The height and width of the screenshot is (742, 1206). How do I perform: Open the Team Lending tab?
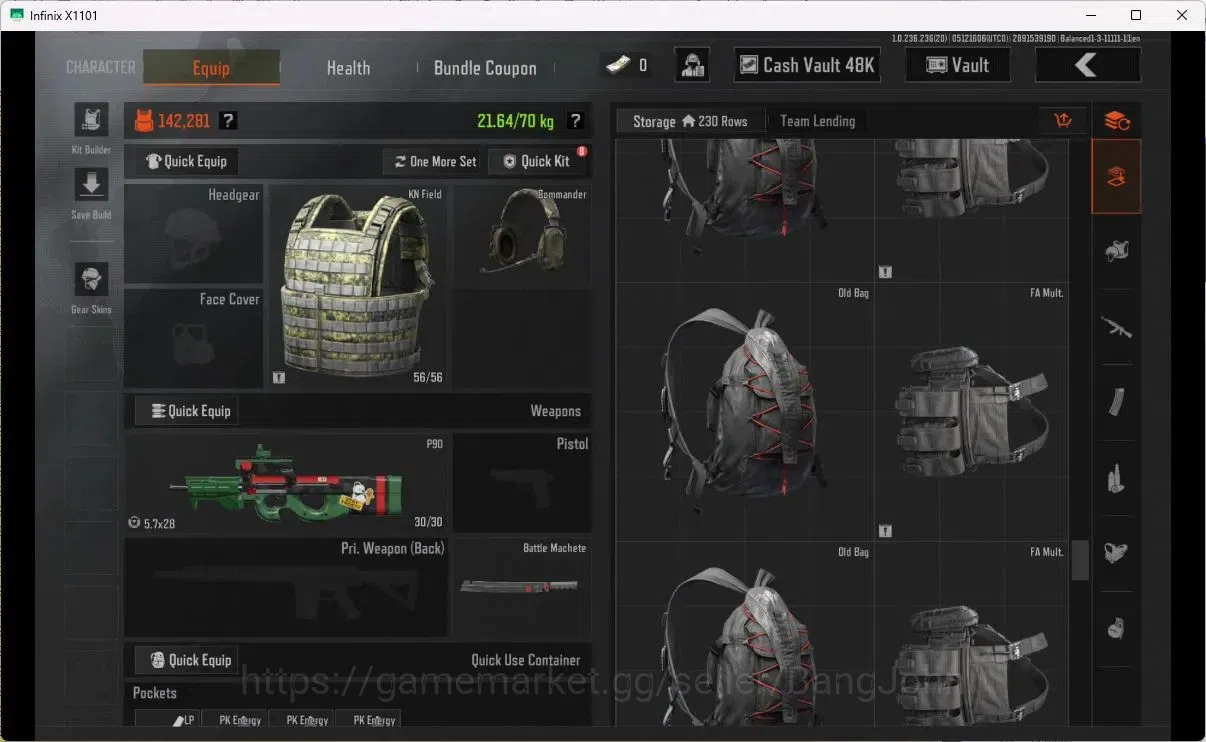coord(817,121)
